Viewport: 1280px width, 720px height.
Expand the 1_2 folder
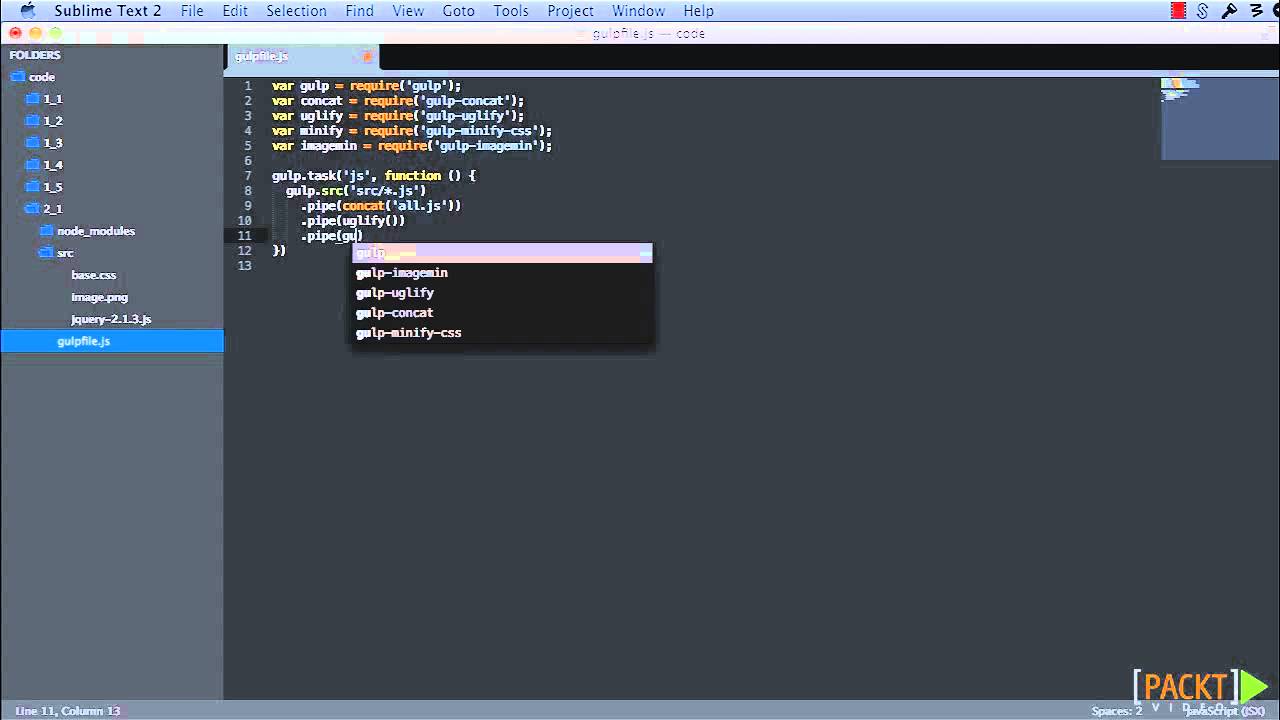32,121
